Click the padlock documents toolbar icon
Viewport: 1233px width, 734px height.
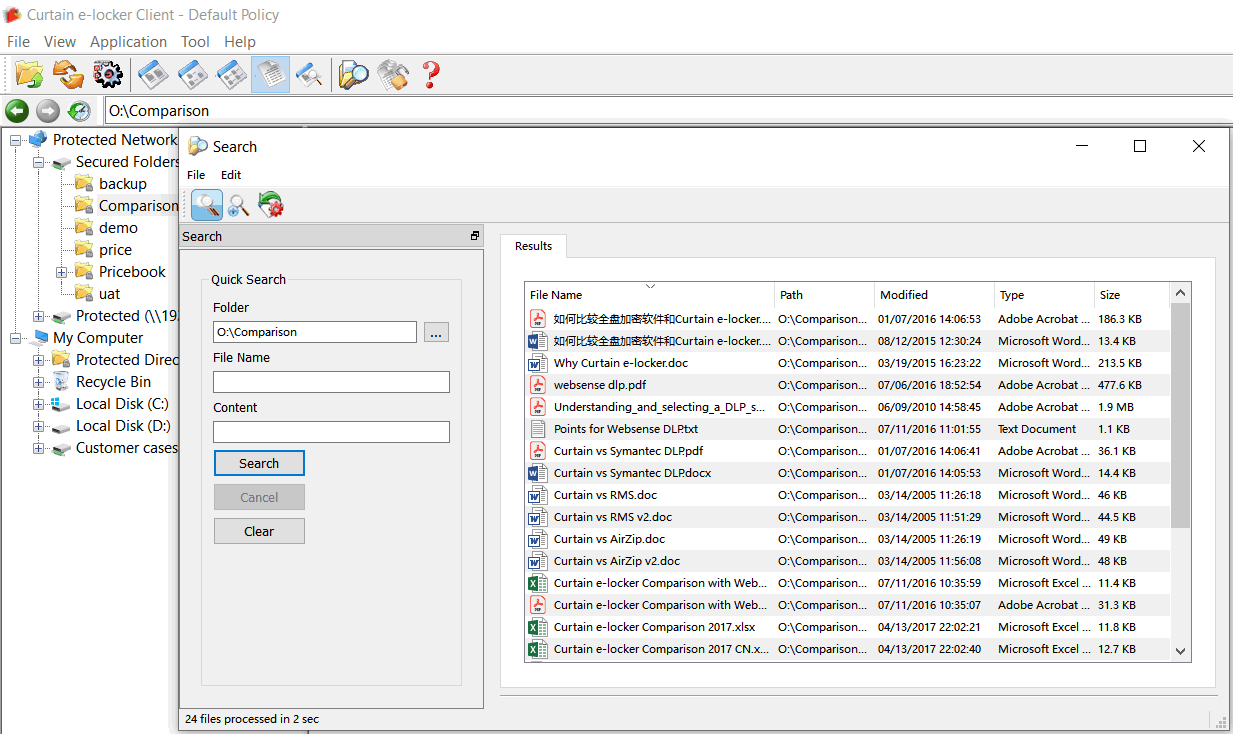393,74
